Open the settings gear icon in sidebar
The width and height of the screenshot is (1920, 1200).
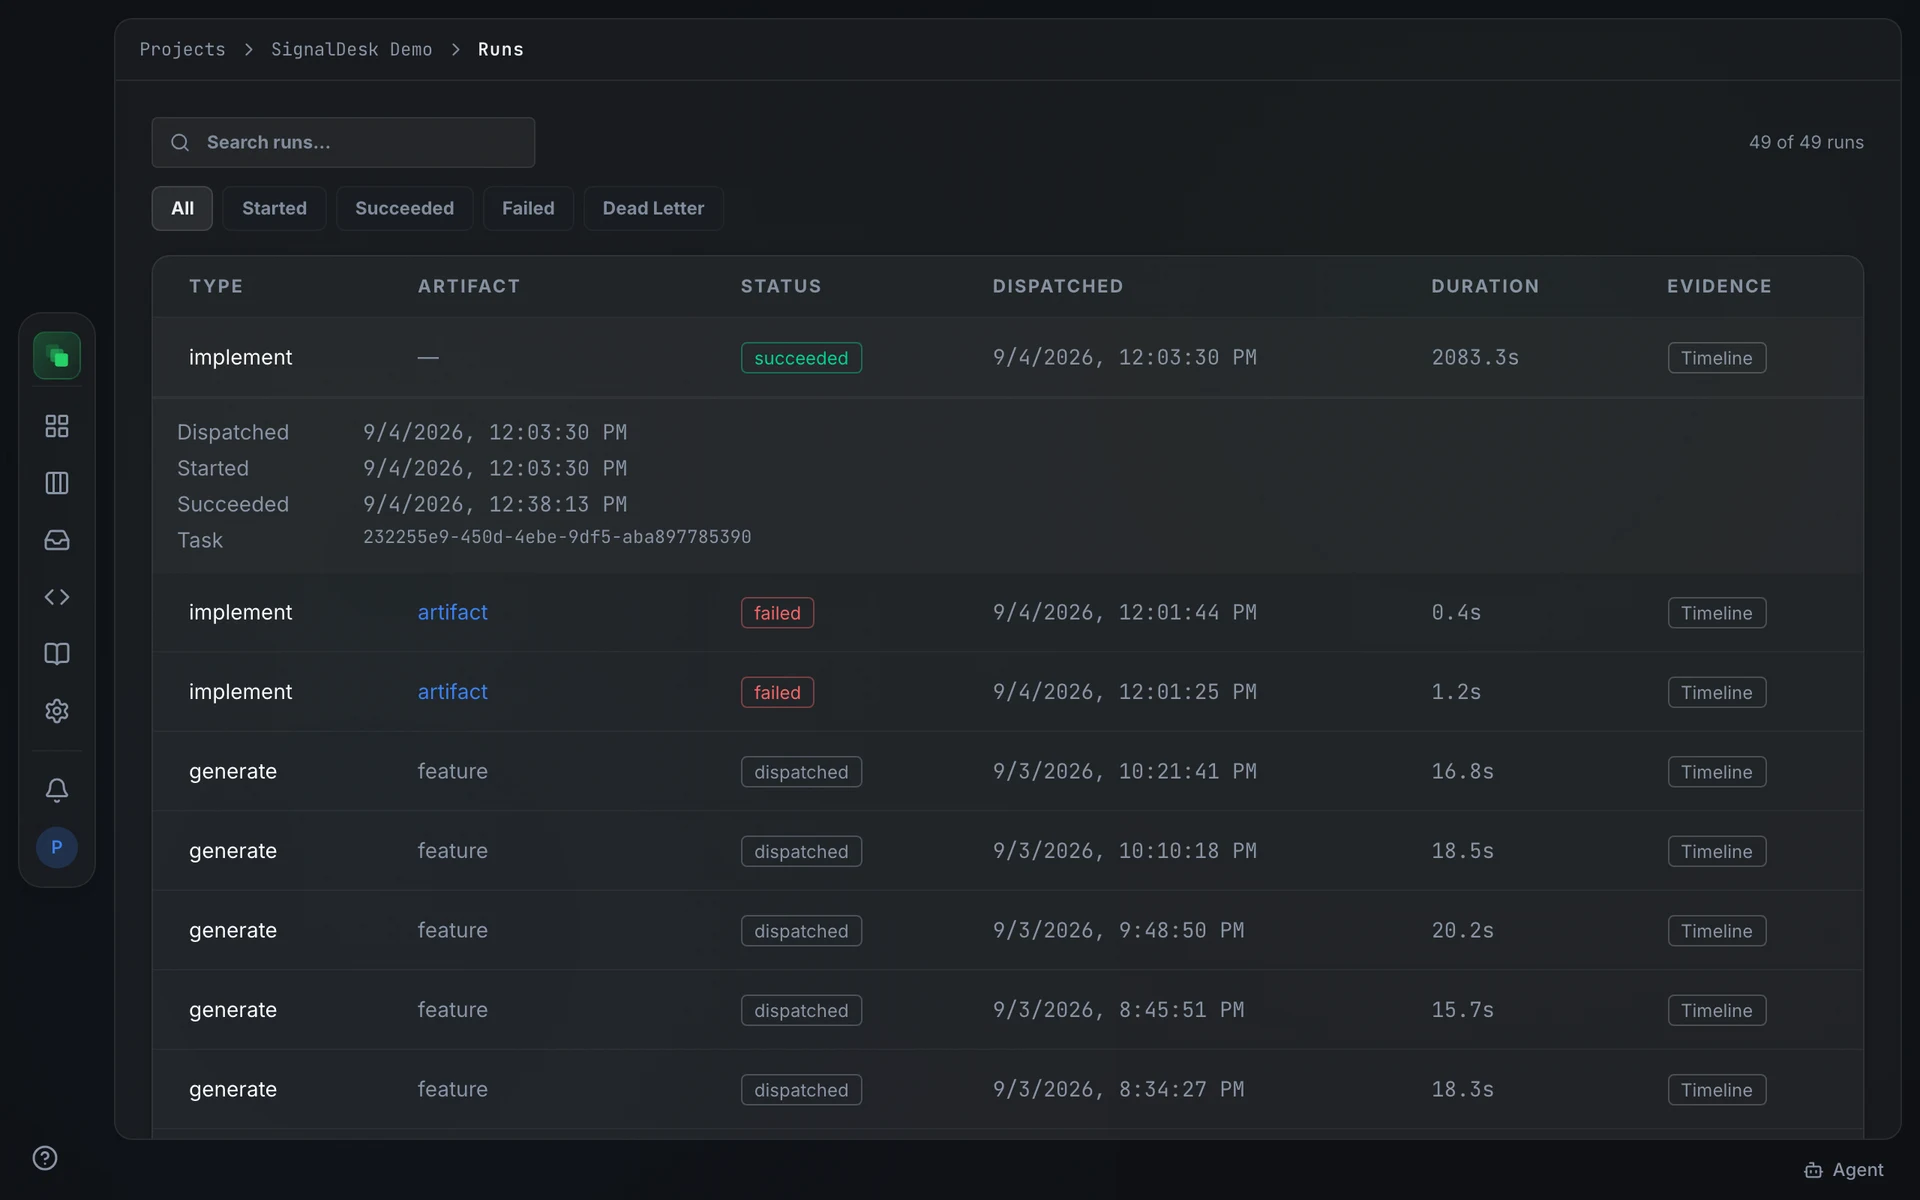[x=57, y=711]
